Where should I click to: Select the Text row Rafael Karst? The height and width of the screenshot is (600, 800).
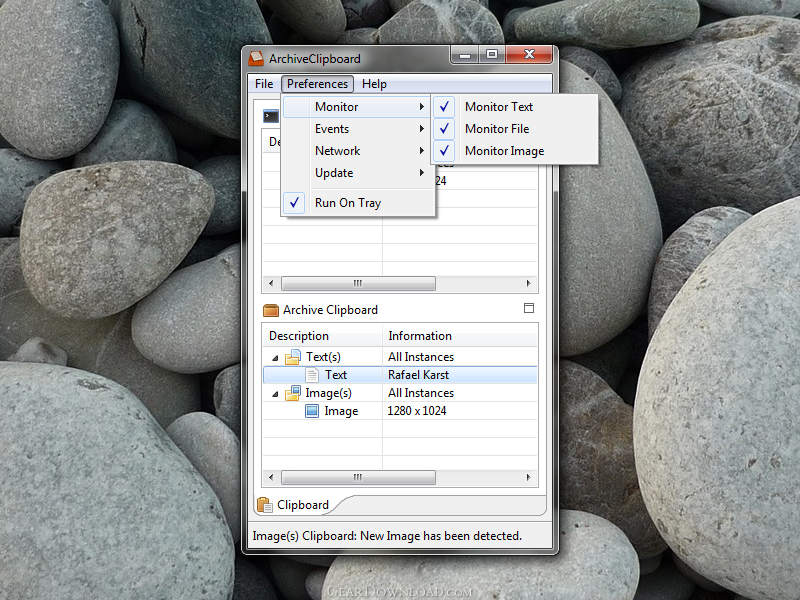(400, 375)
